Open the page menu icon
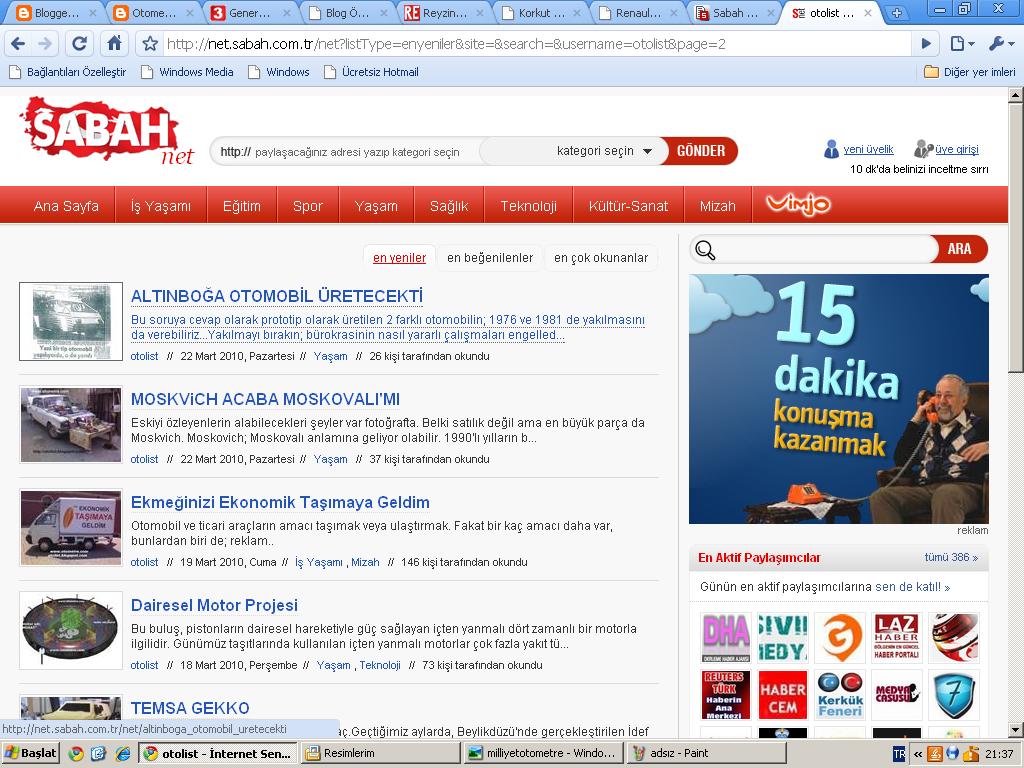The height and width of the screenshot is (768, 1024). tap(962, 44)
